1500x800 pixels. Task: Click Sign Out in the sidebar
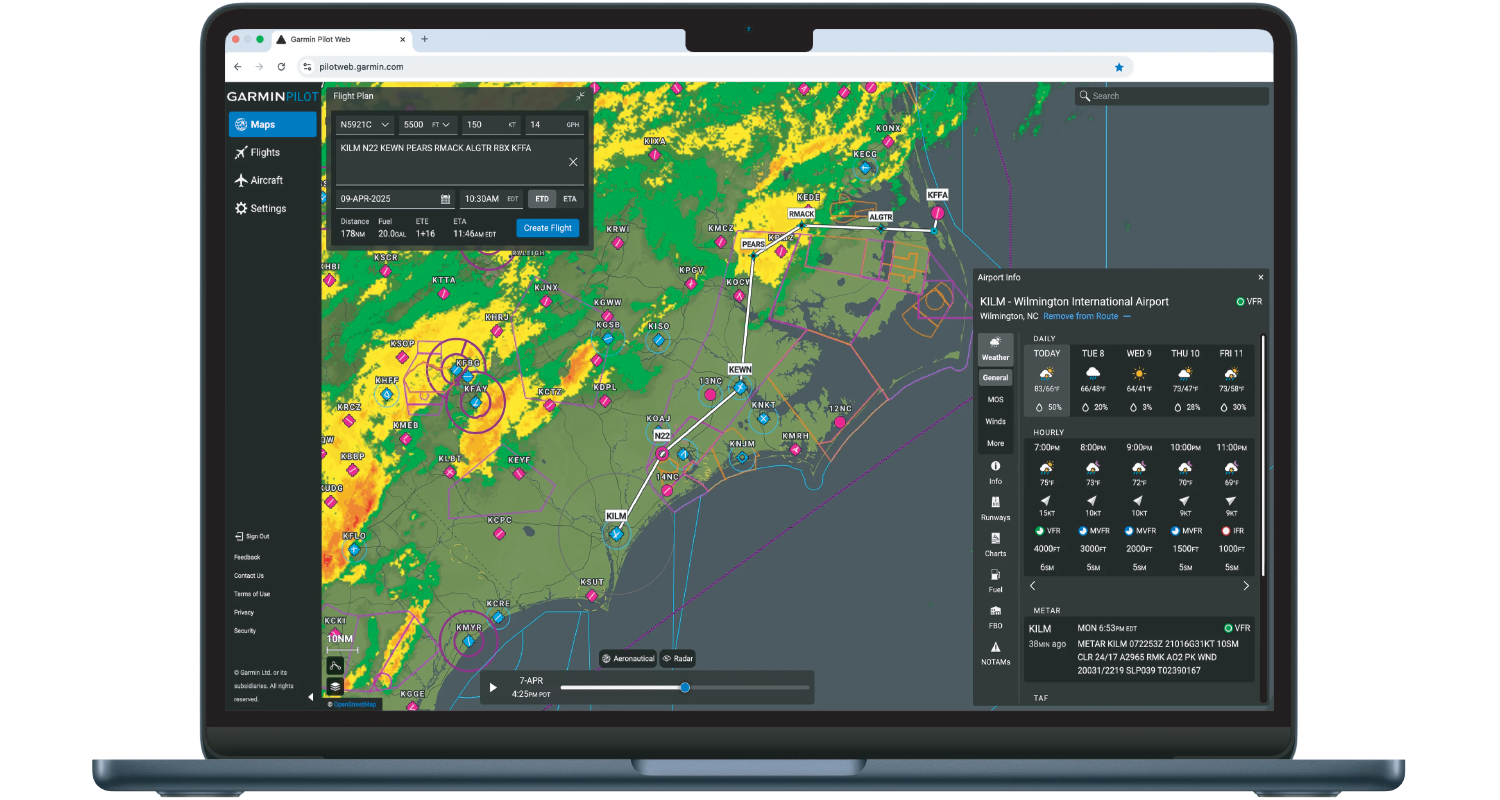coord(252,537)
